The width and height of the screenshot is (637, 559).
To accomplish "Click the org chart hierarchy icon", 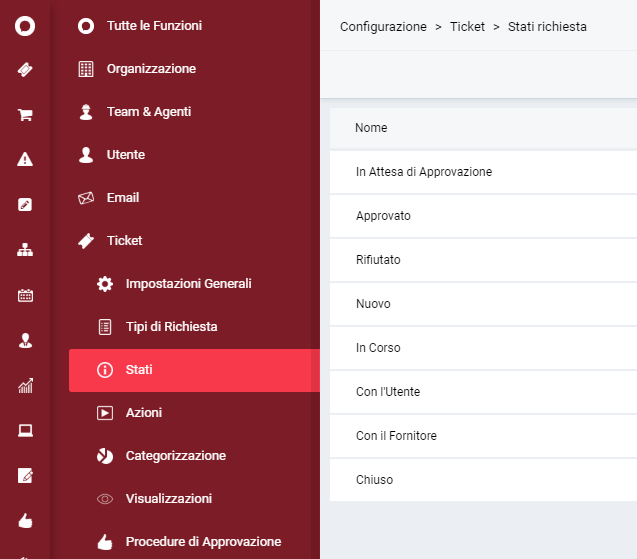I will (x=25, y=249).
